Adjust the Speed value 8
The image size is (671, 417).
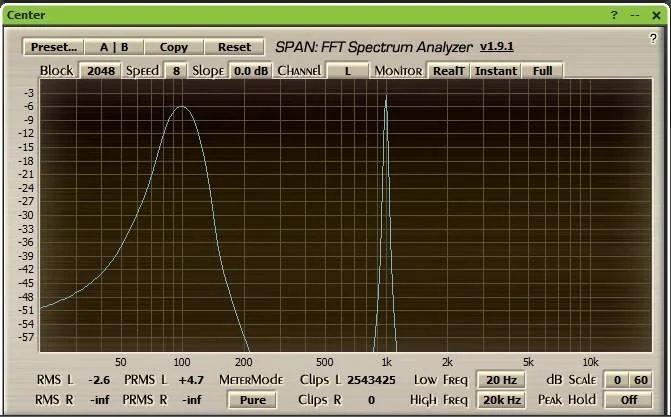176,71
